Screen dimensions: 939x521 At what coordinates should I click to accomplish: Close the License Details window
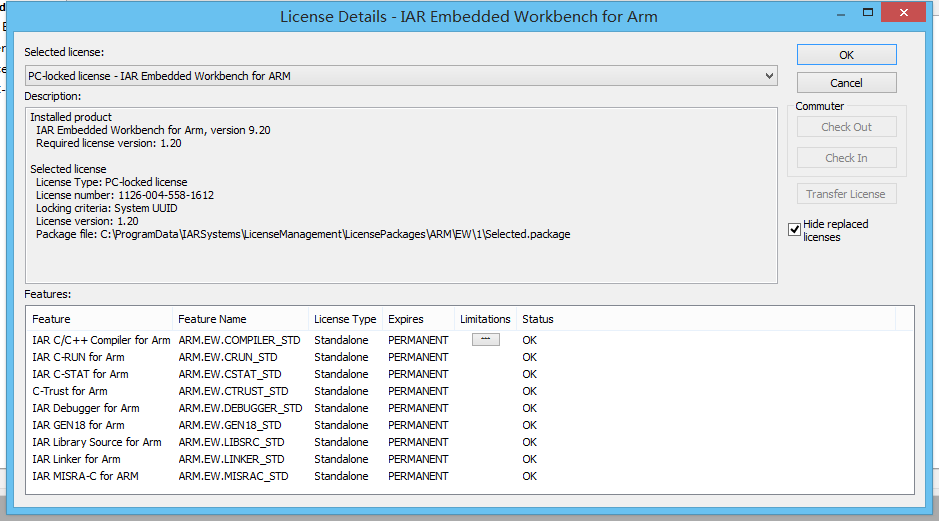tap(904, 13)
